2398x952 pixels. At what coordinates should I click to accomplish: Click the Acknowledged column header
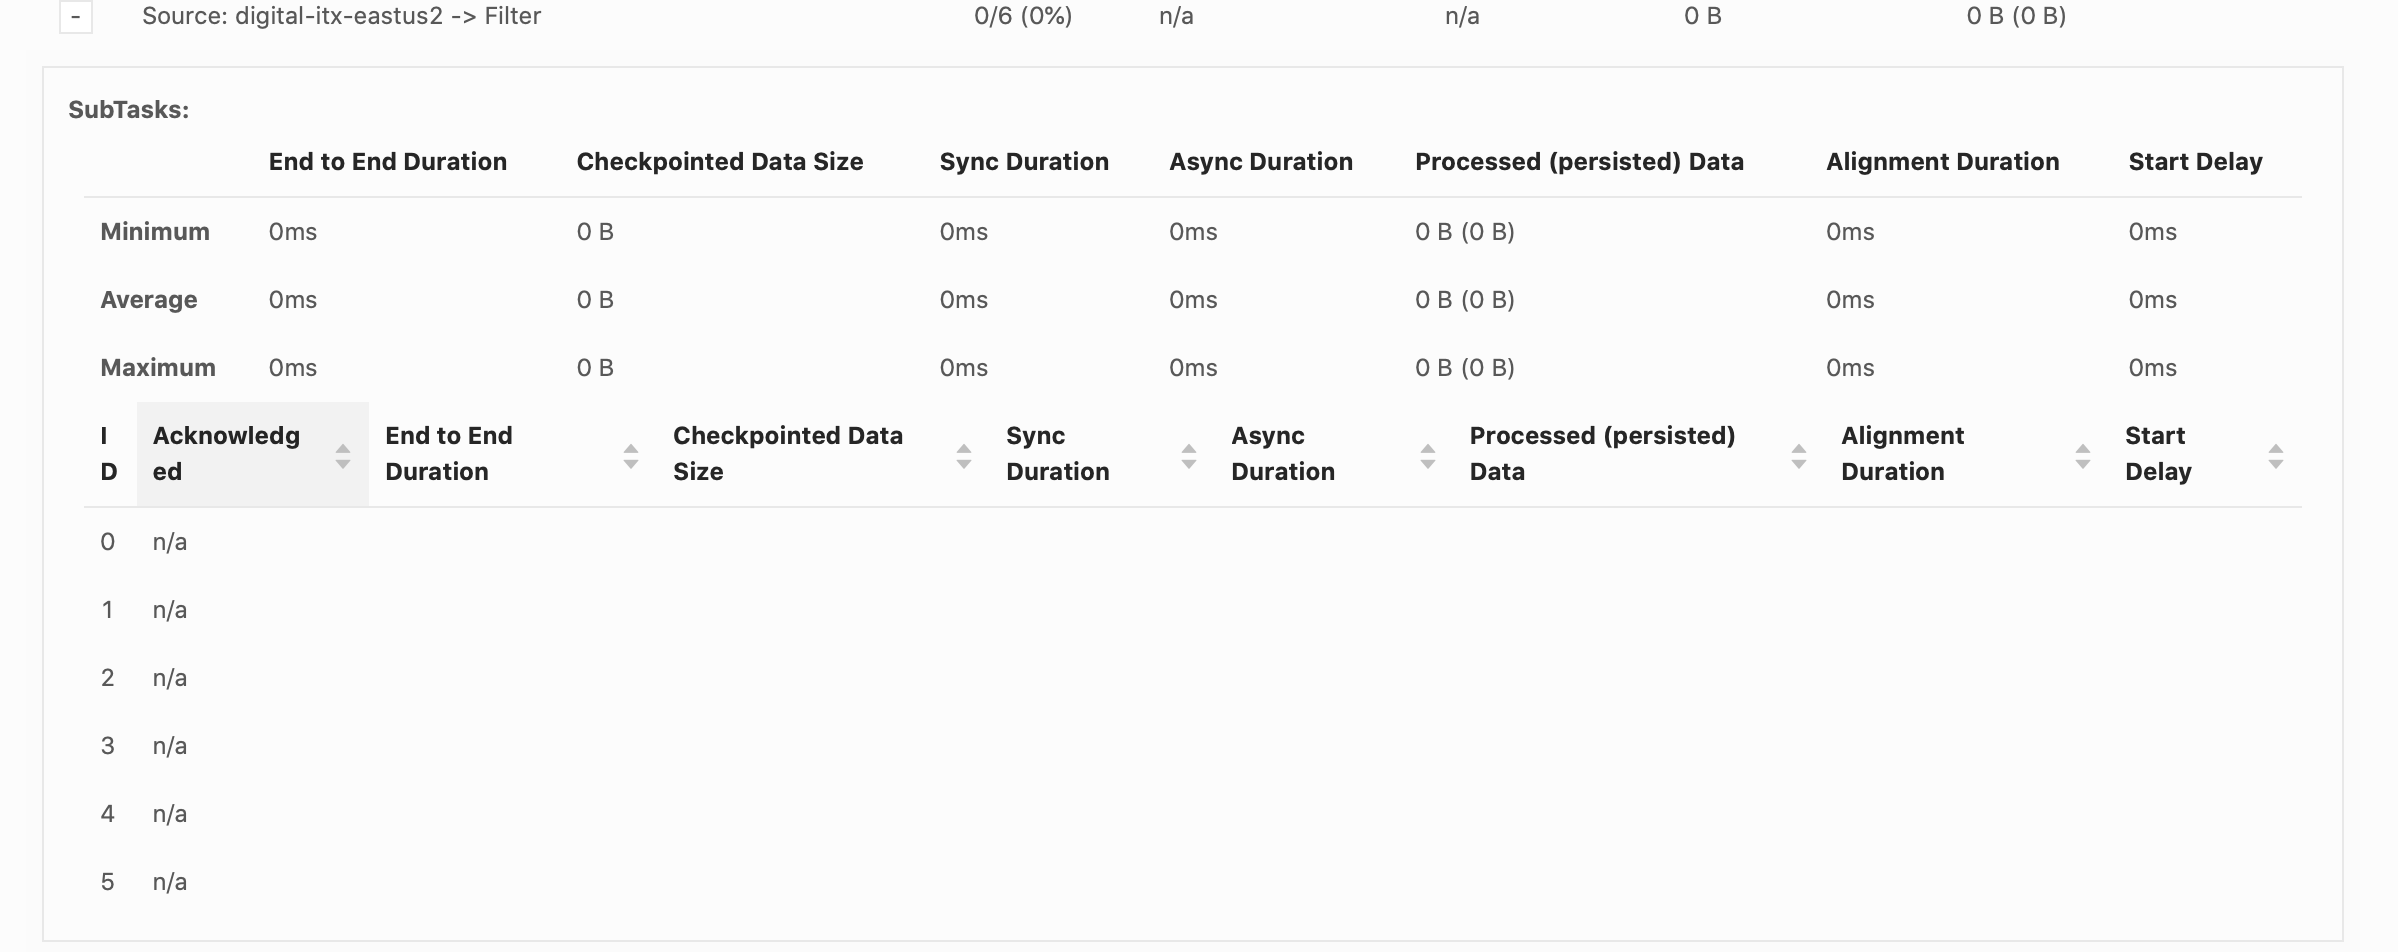pyautogui.click(x=227, y=454)
